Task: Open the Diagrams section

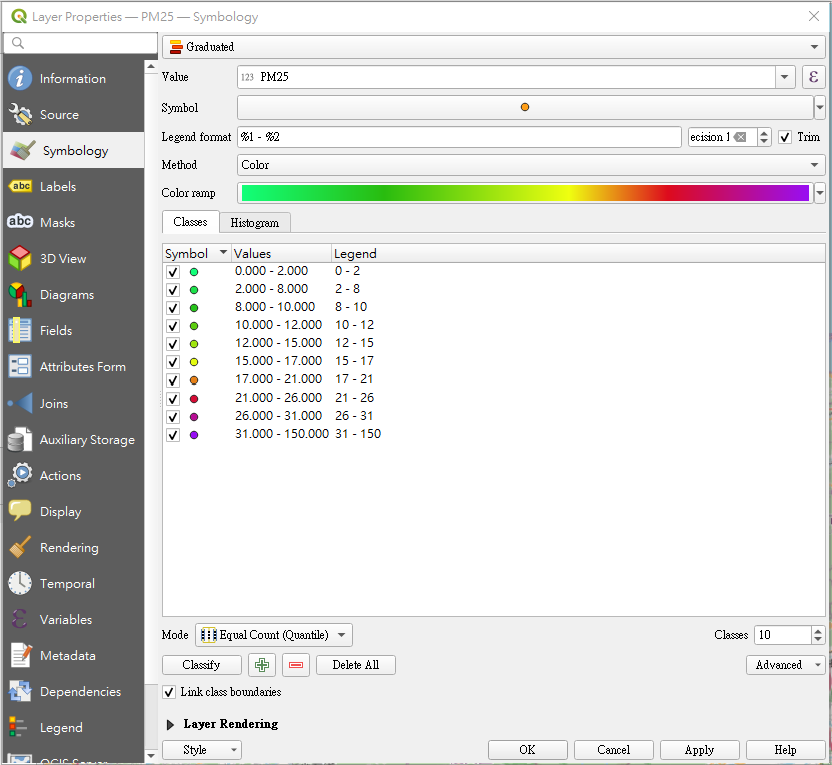Action: tap(73, 295)
